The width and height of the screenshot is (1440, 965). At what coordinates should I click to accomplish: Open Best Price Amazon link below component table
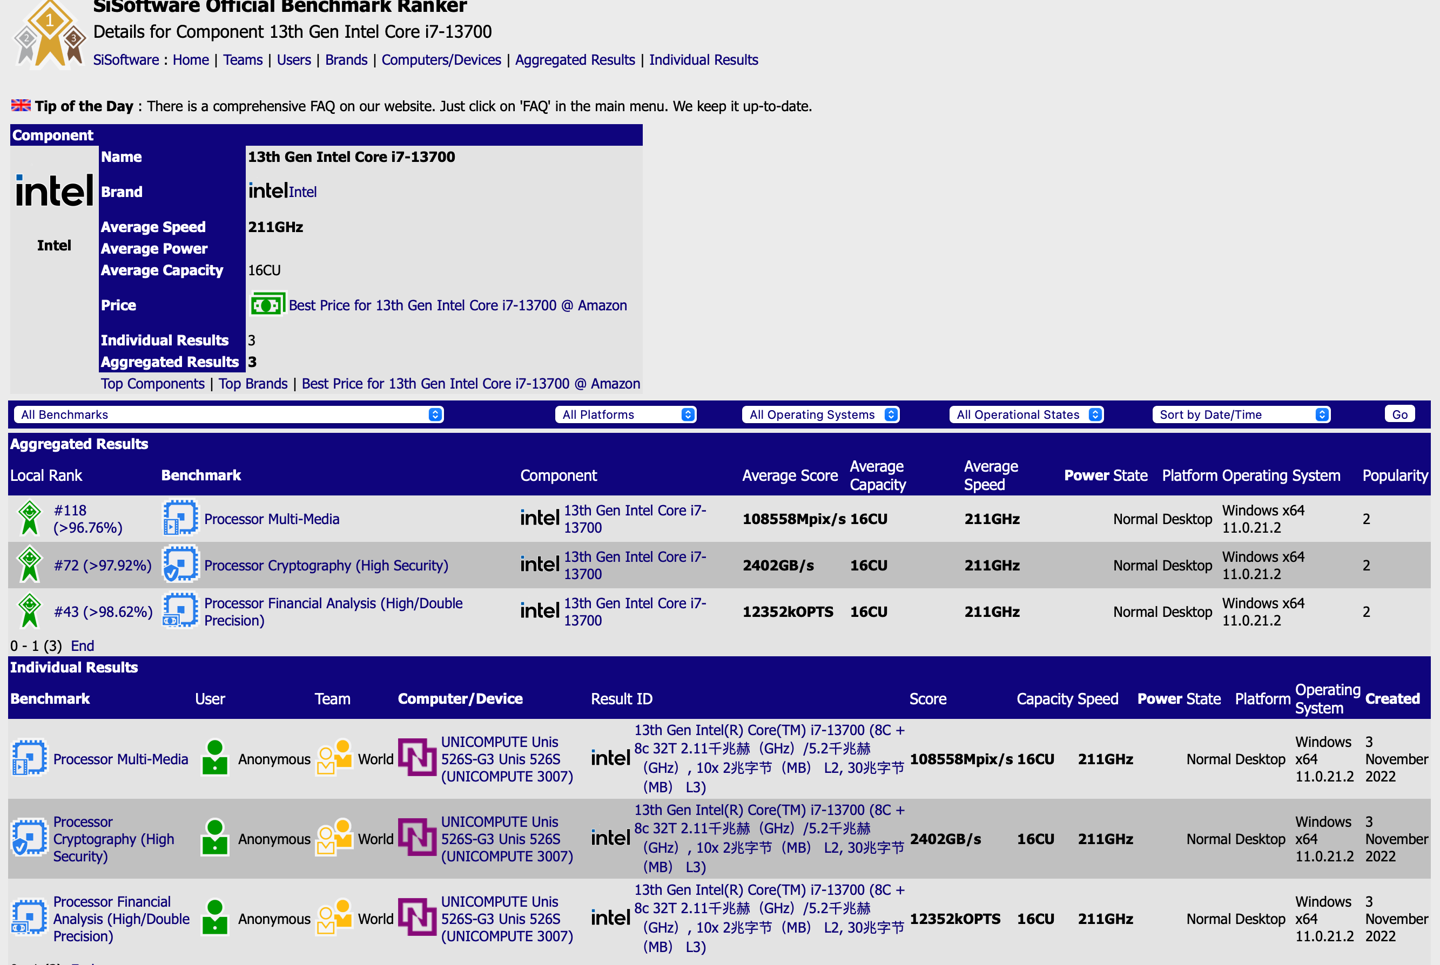coord(471,384)
